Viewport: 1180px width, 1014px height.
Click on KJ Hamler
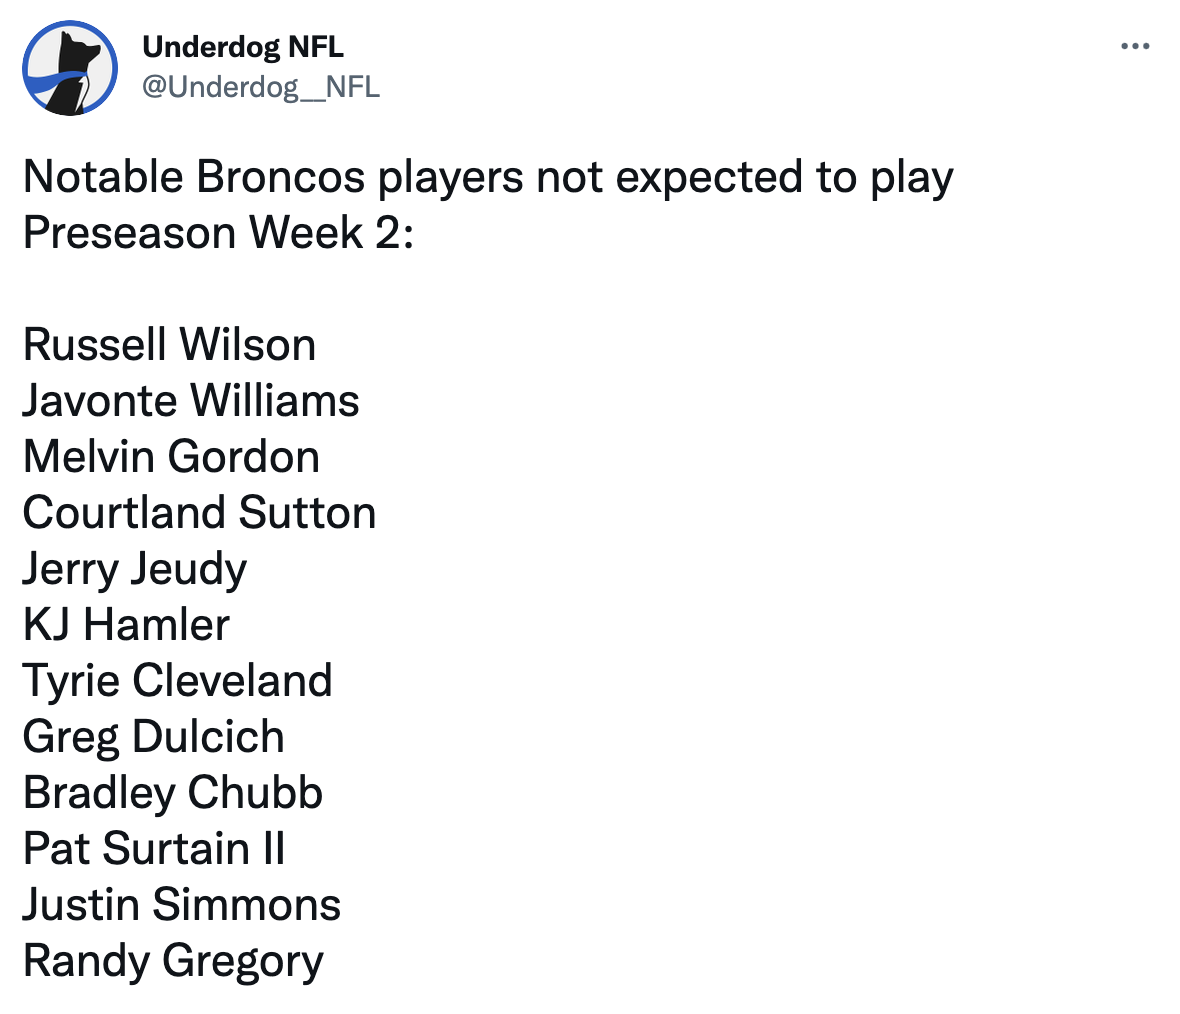point(126,625)
